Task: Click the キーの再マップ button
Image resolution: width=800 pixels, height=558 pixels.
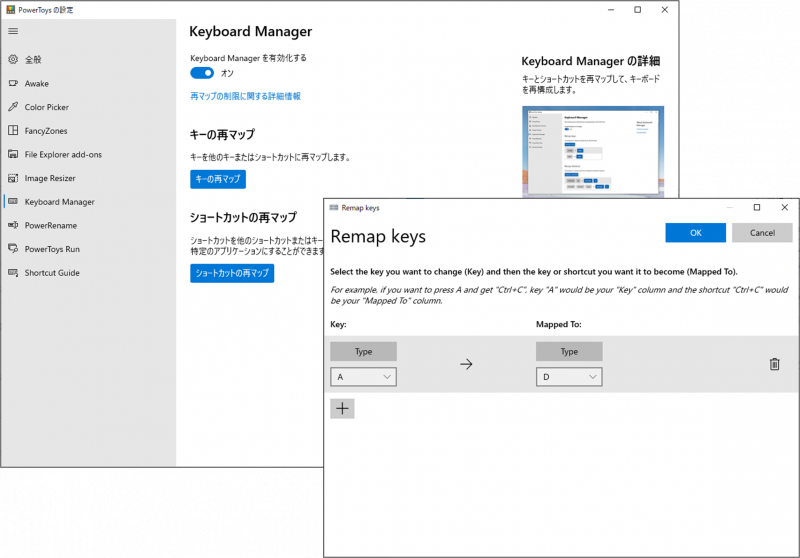Action: tap(218, 179)
